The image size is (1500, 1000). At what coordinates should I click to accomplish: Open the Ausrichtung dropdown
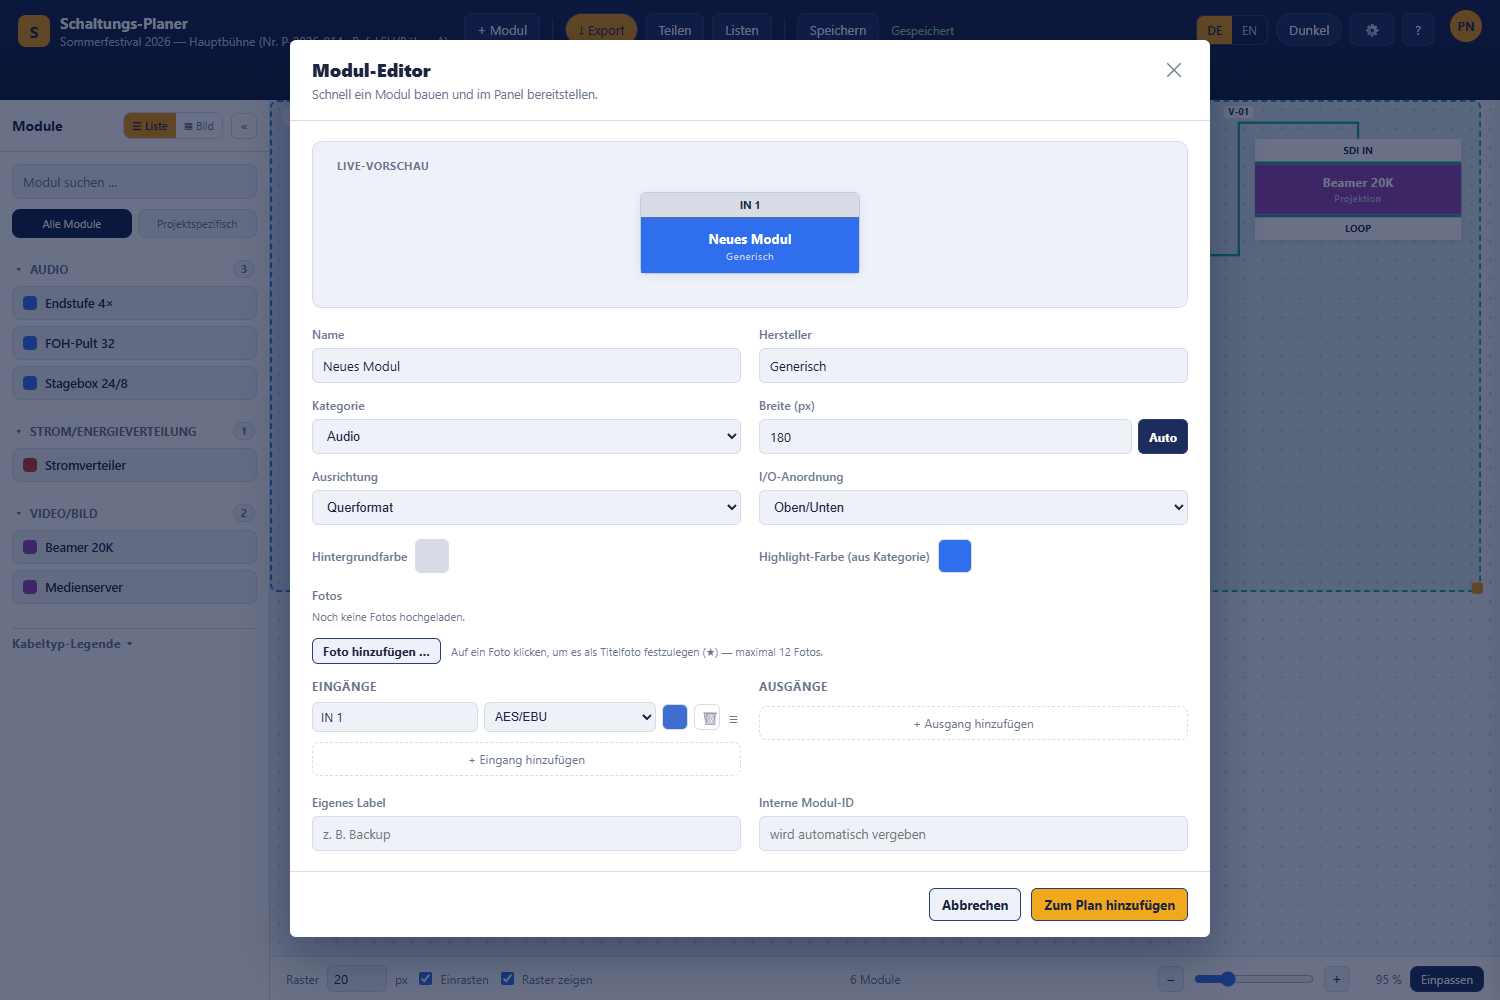526,508
